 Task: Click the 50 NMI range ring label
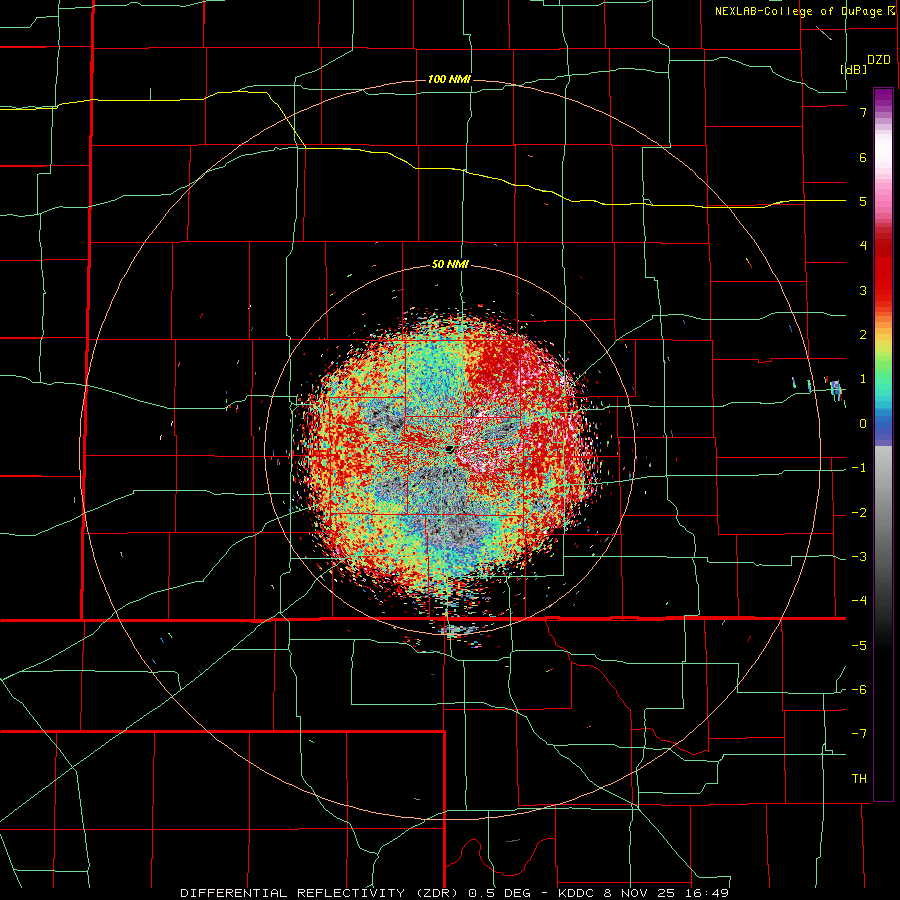450,265
